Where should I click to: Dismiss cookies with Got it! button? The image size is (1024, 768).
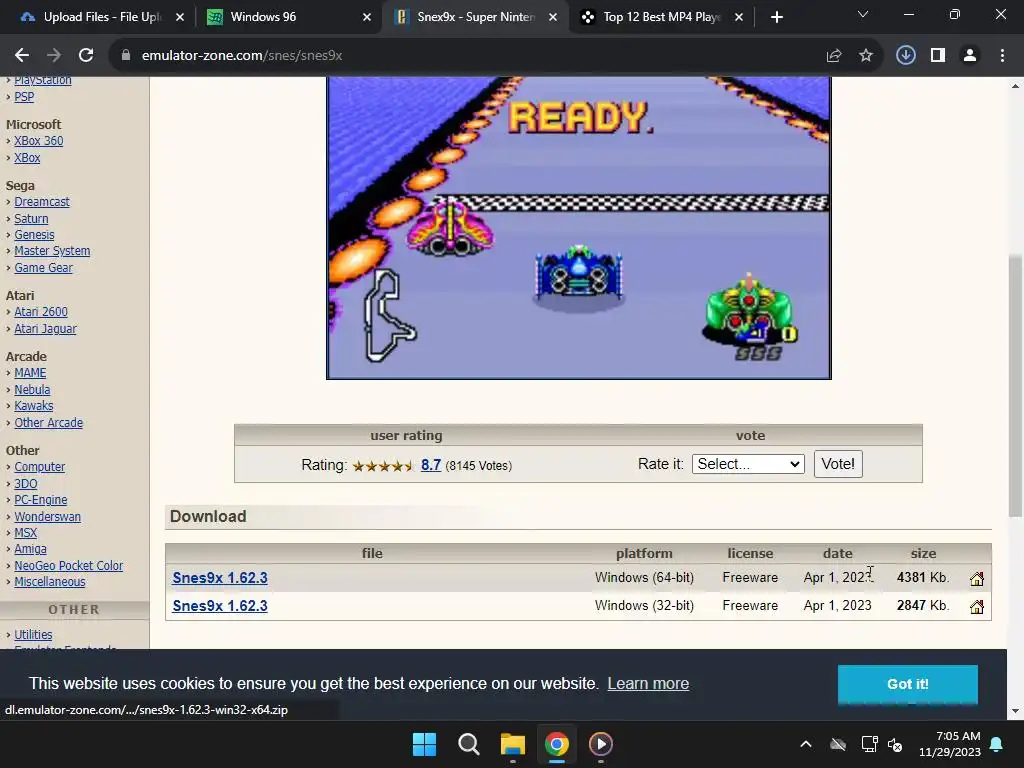(x=908, y=684)
